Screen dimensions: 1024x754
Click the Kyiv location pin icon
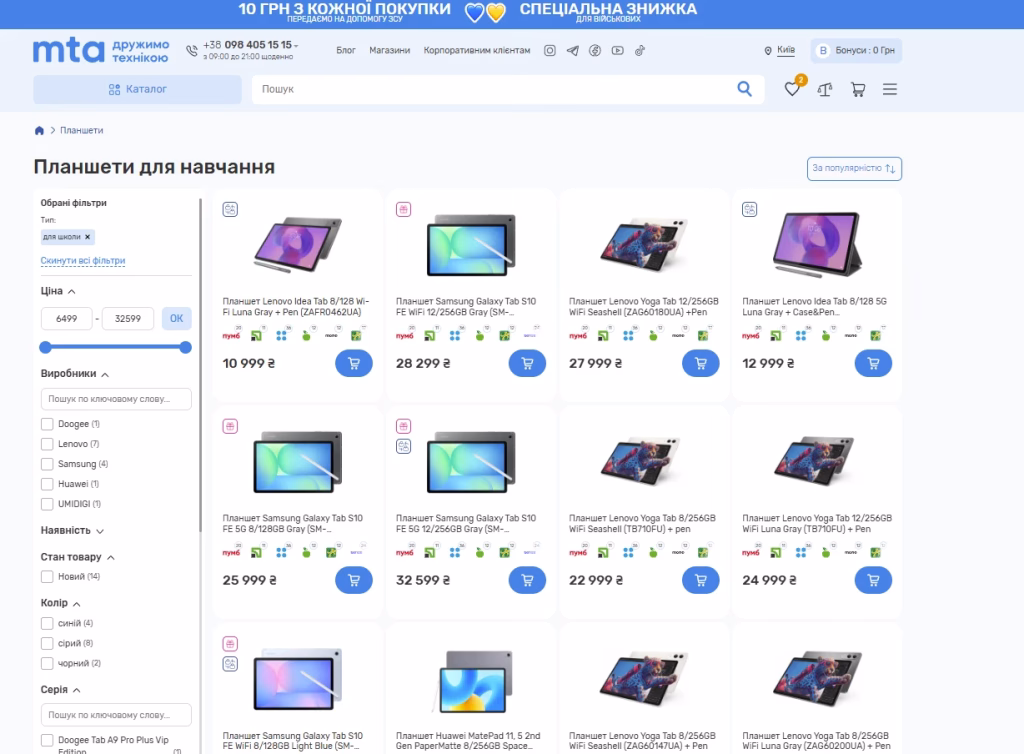coord(768,51)
